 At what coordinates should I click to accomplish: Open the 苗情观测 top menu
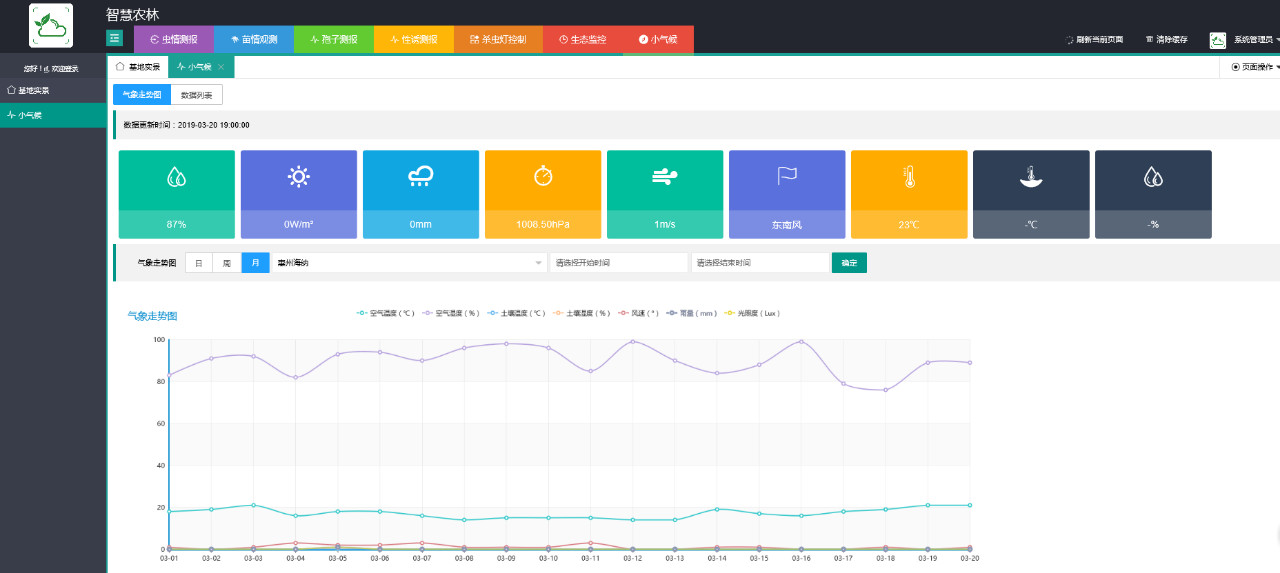(253, 39)
